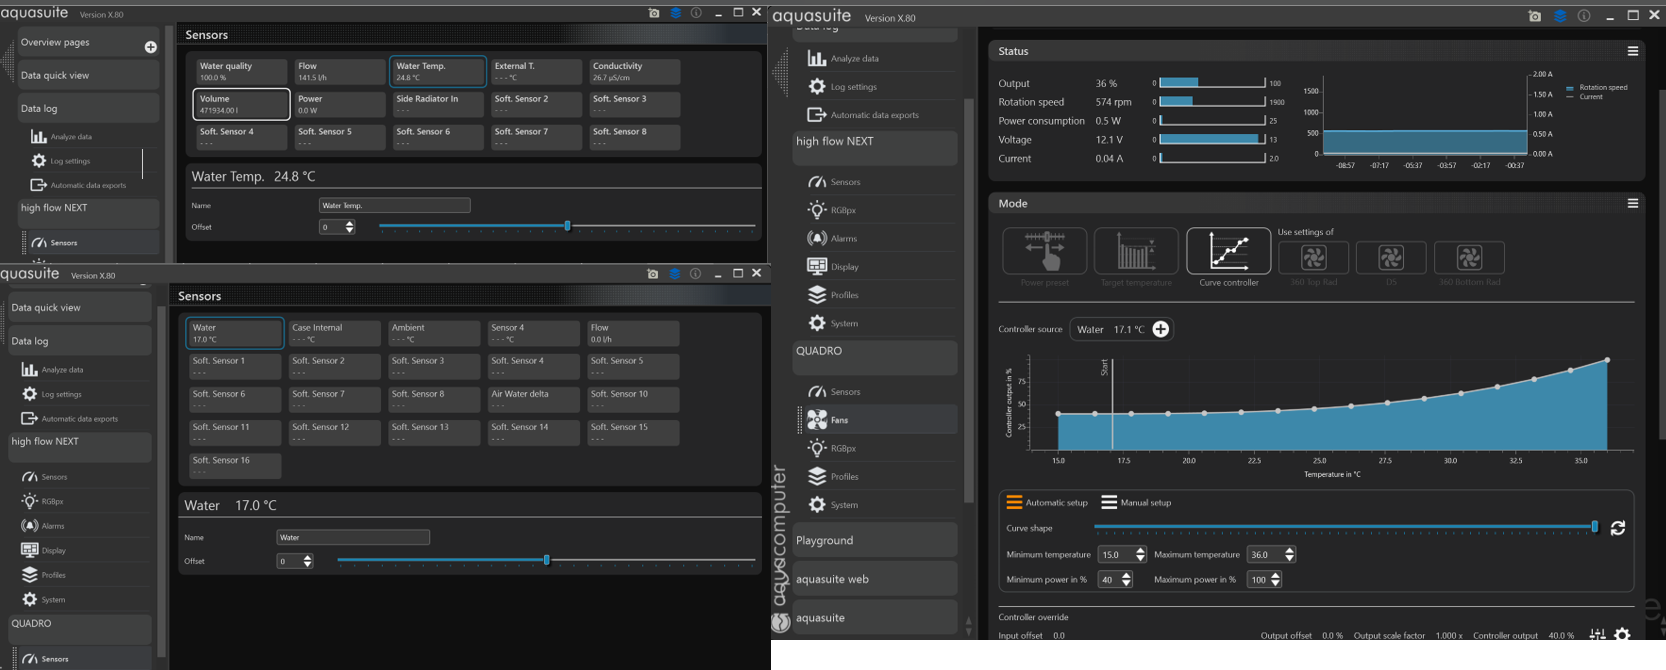
Task: Select the Curve controller mode icon
Action: [1228, 251]
